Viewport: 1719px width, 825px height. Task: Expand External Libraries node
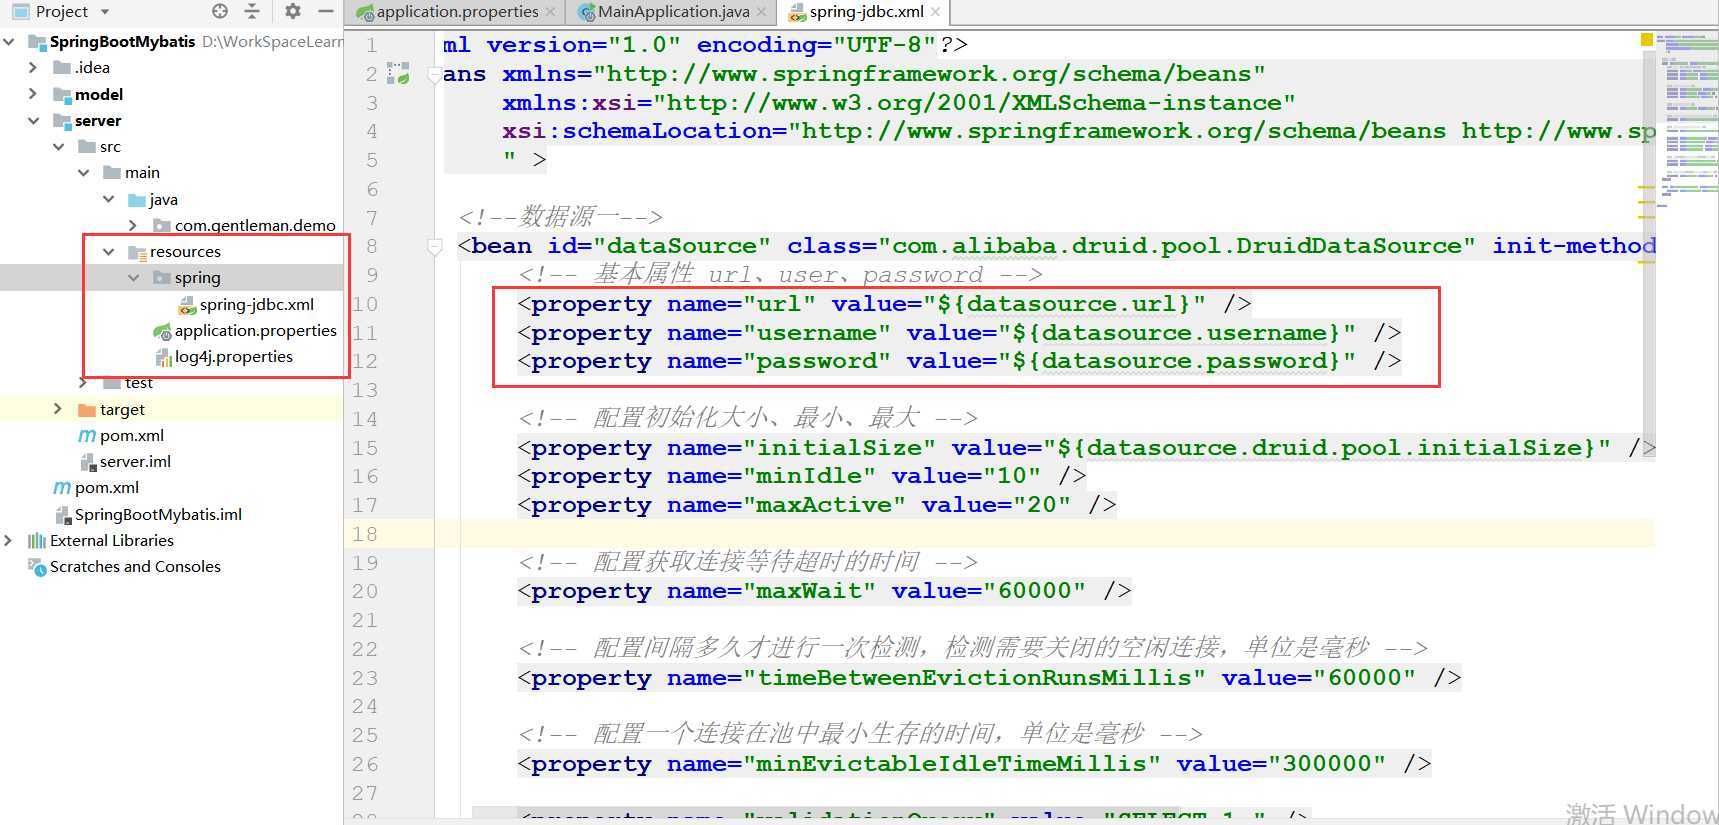click(x=9, y=540)
